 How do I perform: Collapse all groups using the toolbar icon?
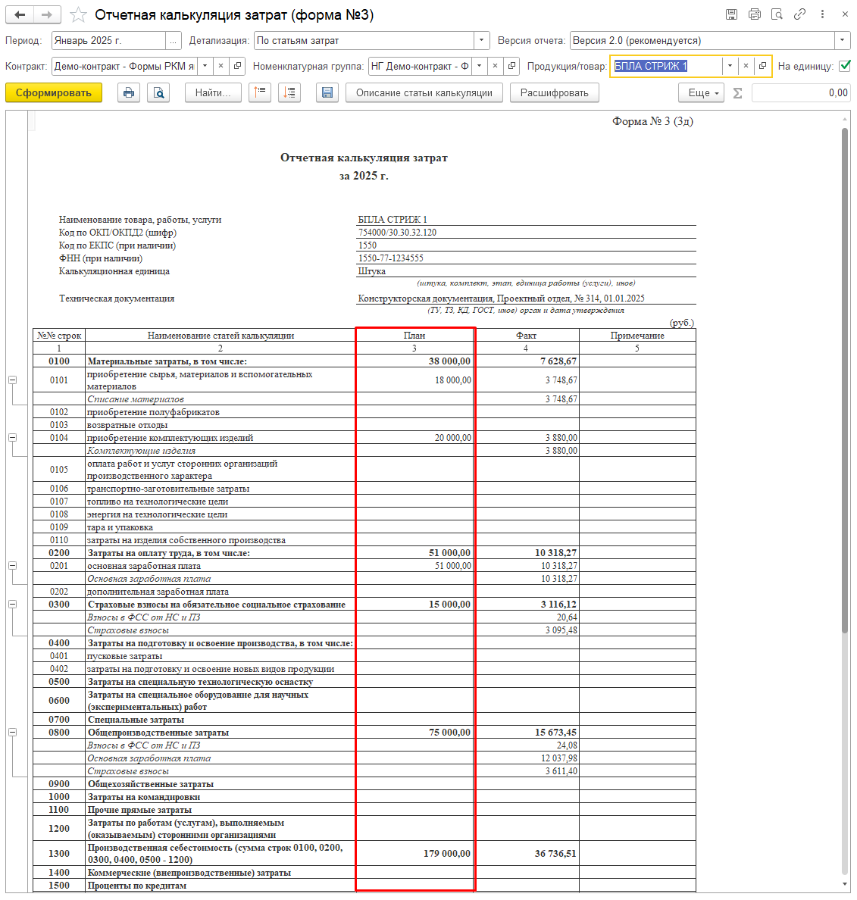[x=260, y=93]
